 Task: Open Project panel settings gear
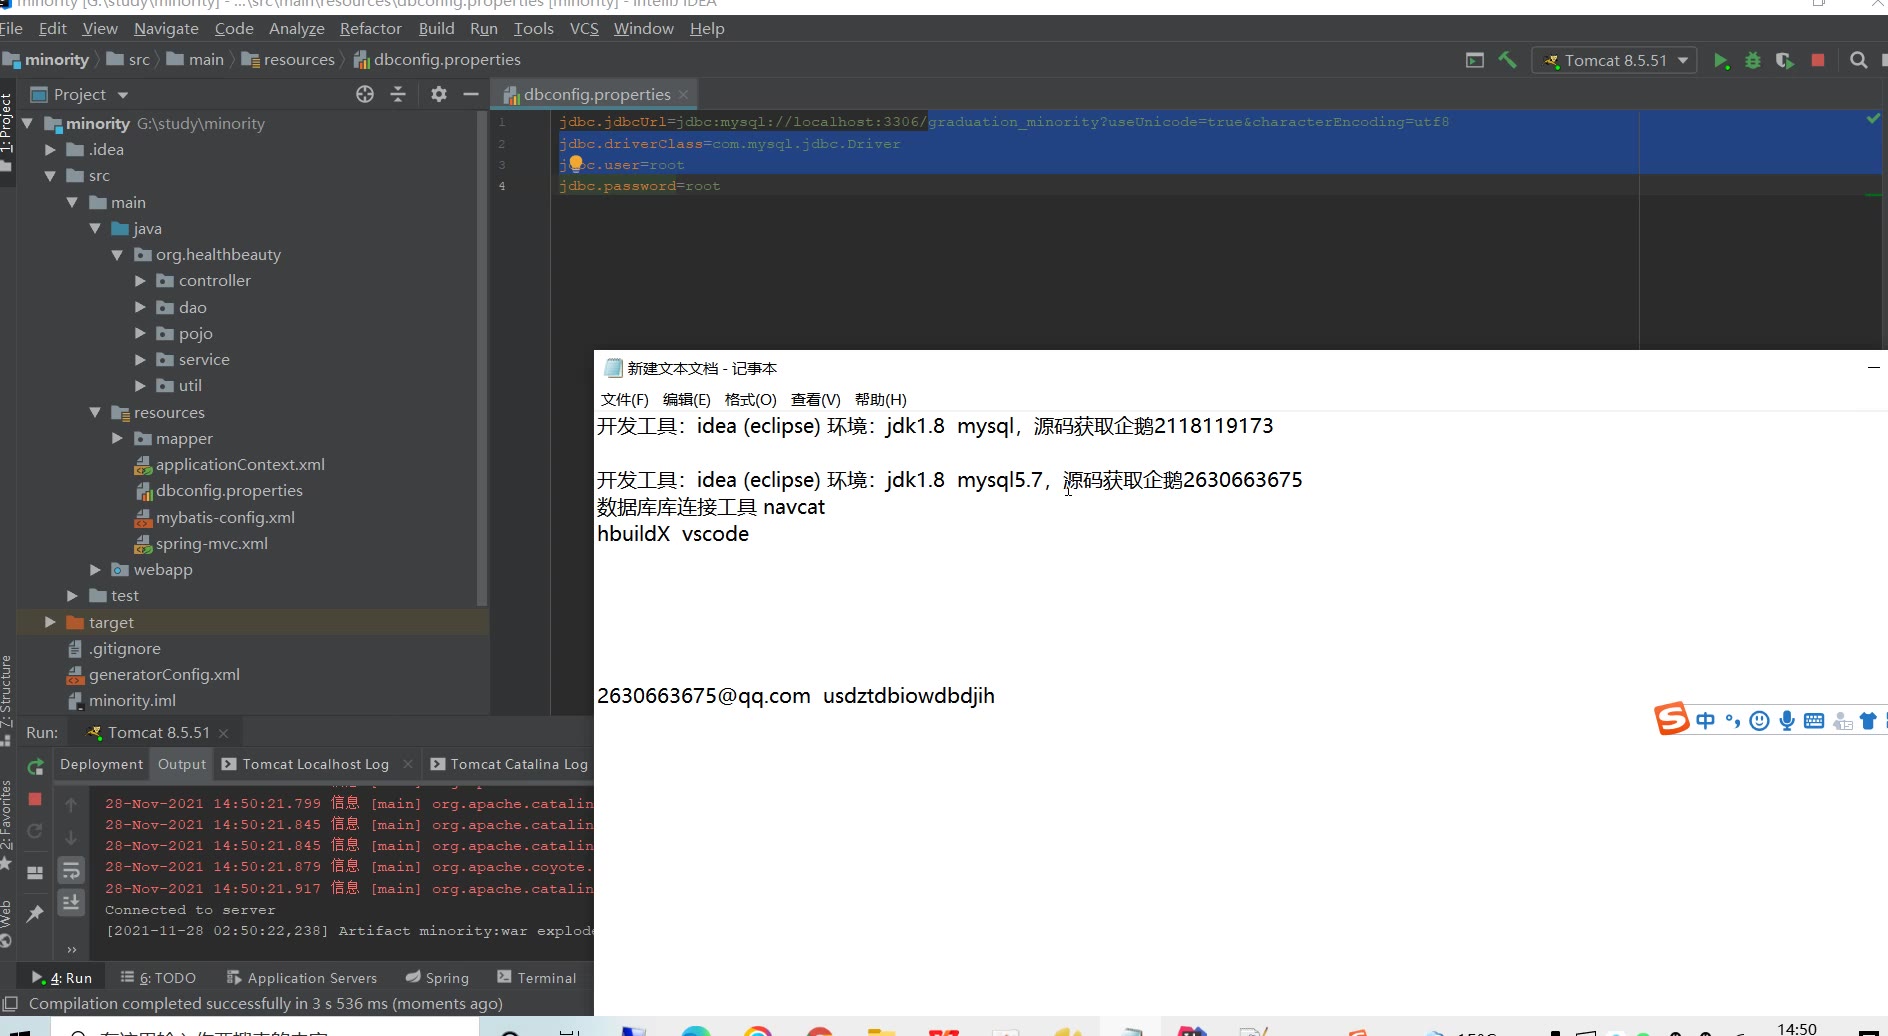point(439,94)
